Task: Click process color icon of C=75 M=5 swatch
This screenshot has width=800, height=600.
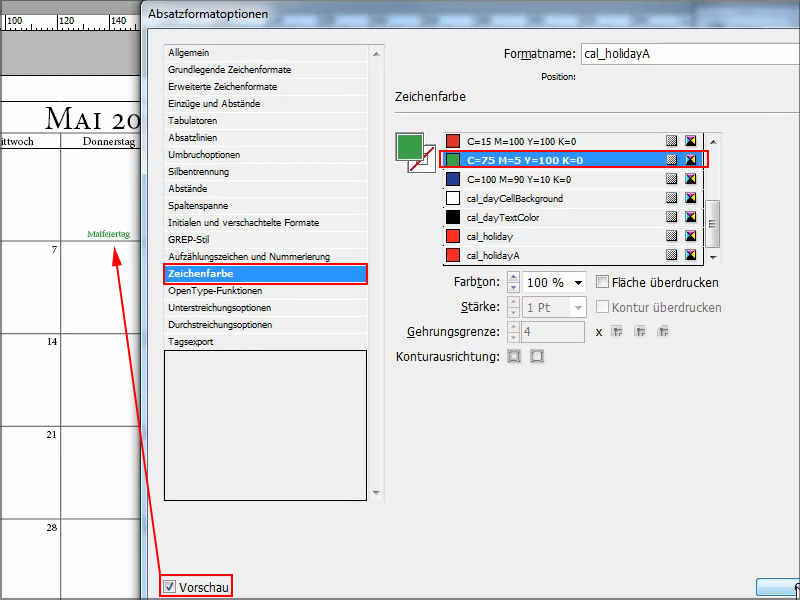Action: 671,160
